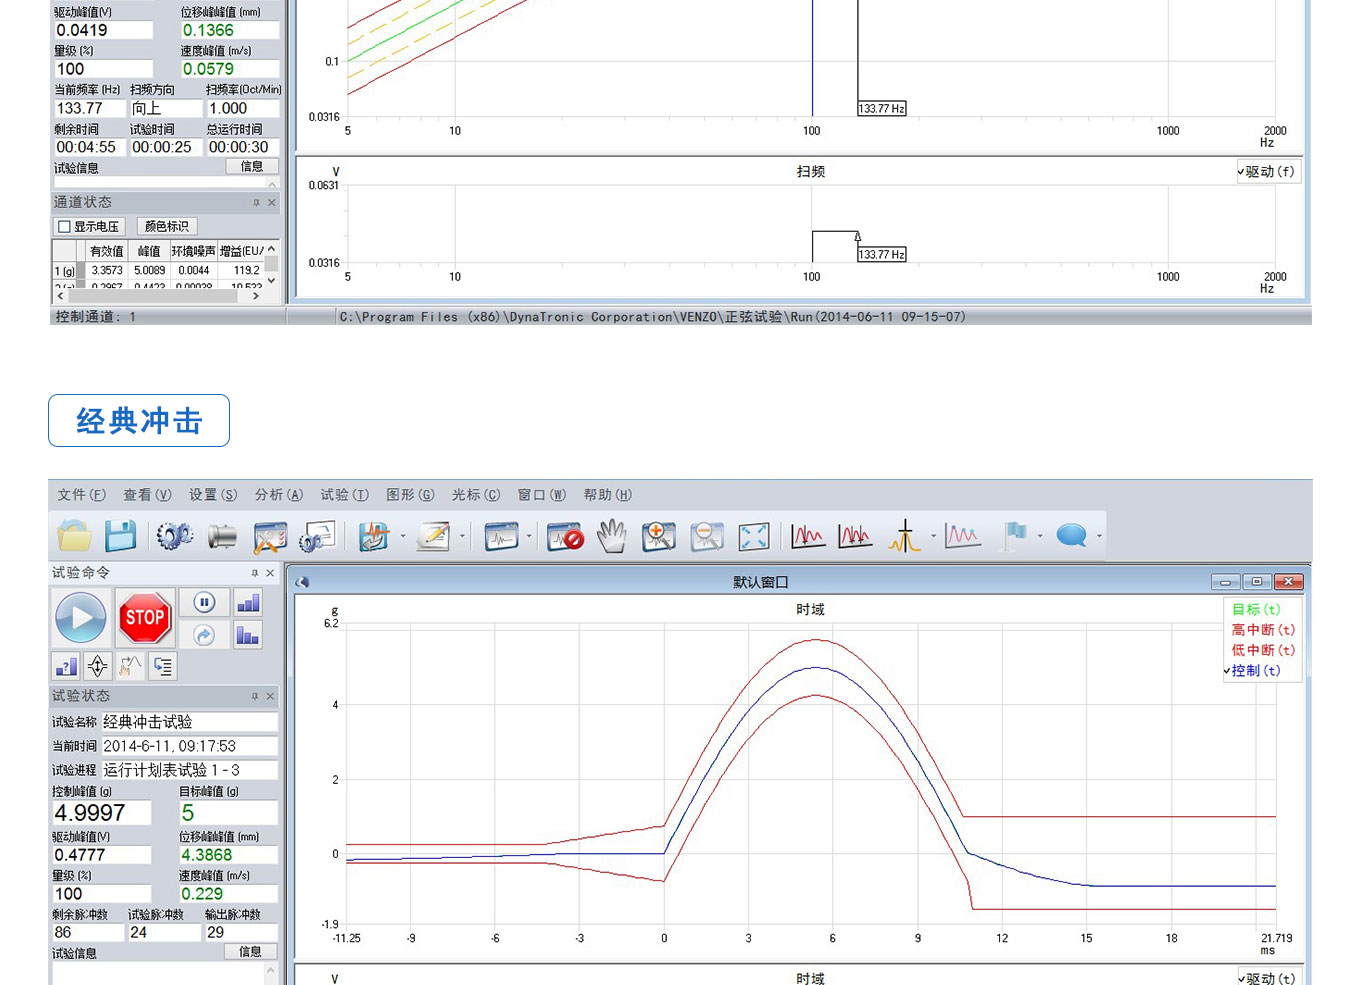Screen dimensions: 1360x985
Task: Open dropdown arrow next to speech bubble icon
Action: 1100,537
